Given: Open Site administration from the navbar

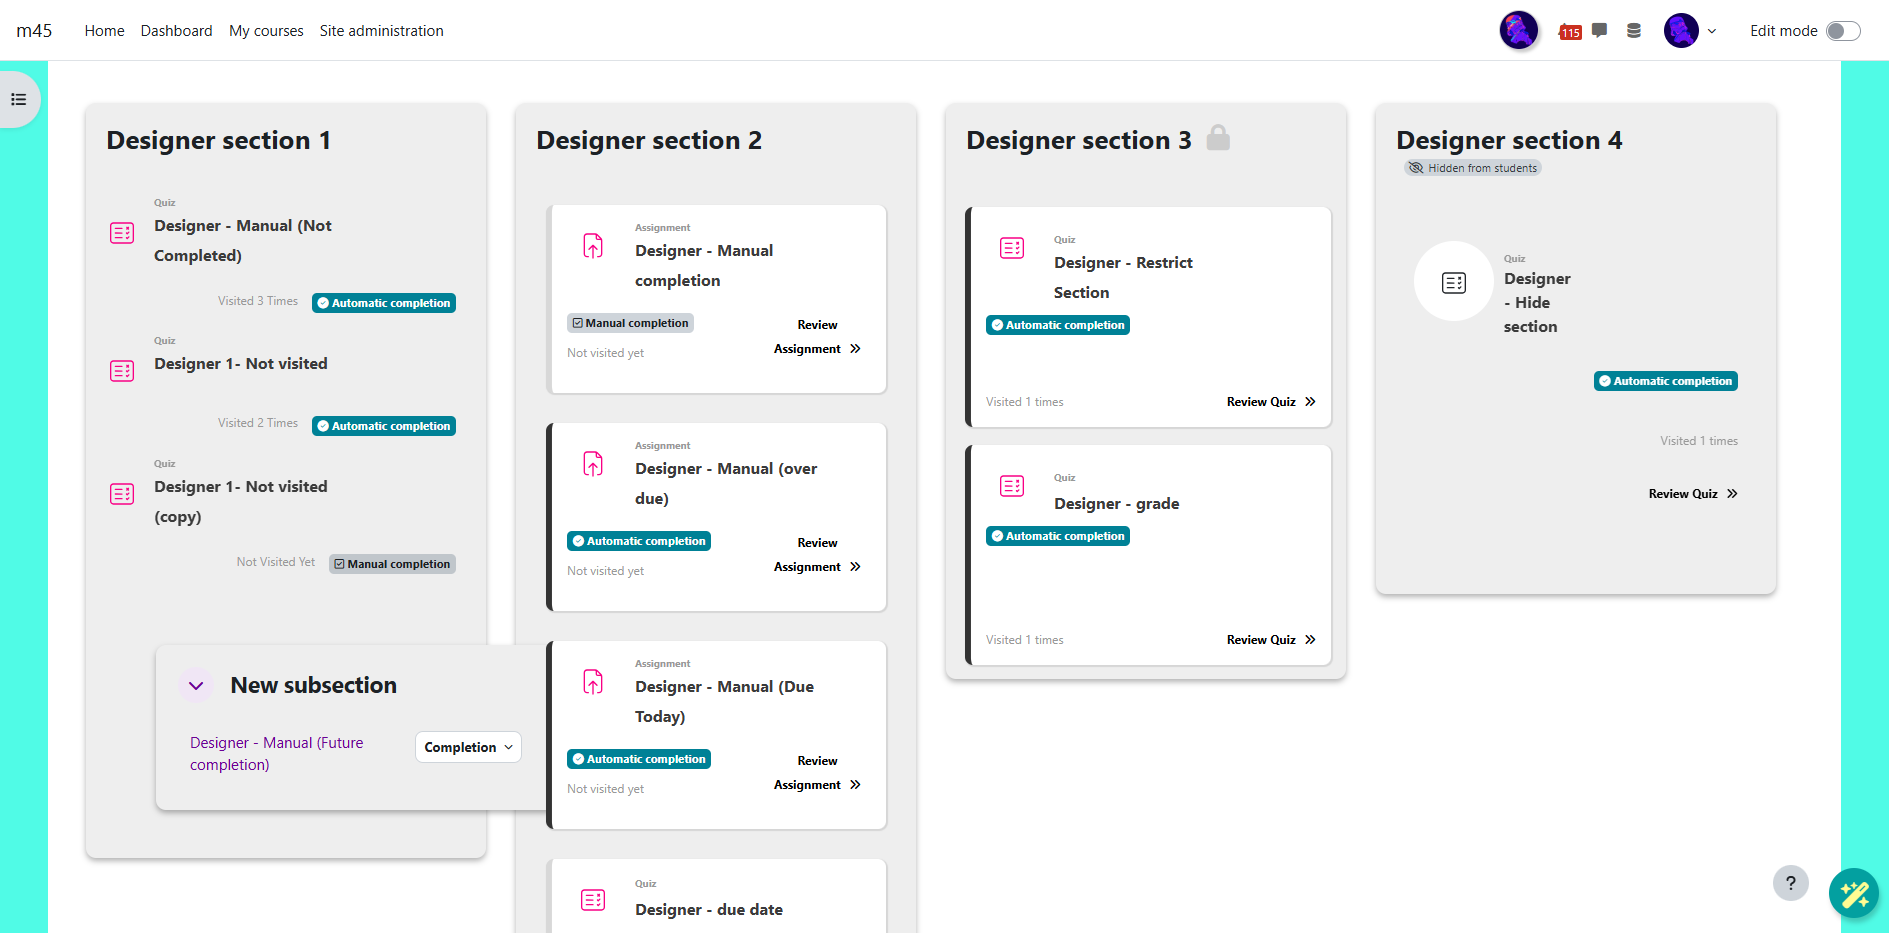Looking at the screenshot, I should click(x=381, y=31).
